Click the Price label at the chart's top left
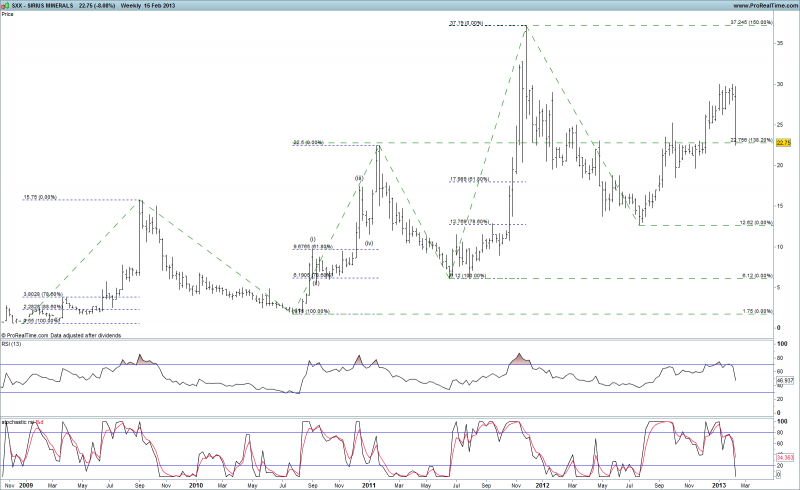800x490 pixels. (8, 14)
